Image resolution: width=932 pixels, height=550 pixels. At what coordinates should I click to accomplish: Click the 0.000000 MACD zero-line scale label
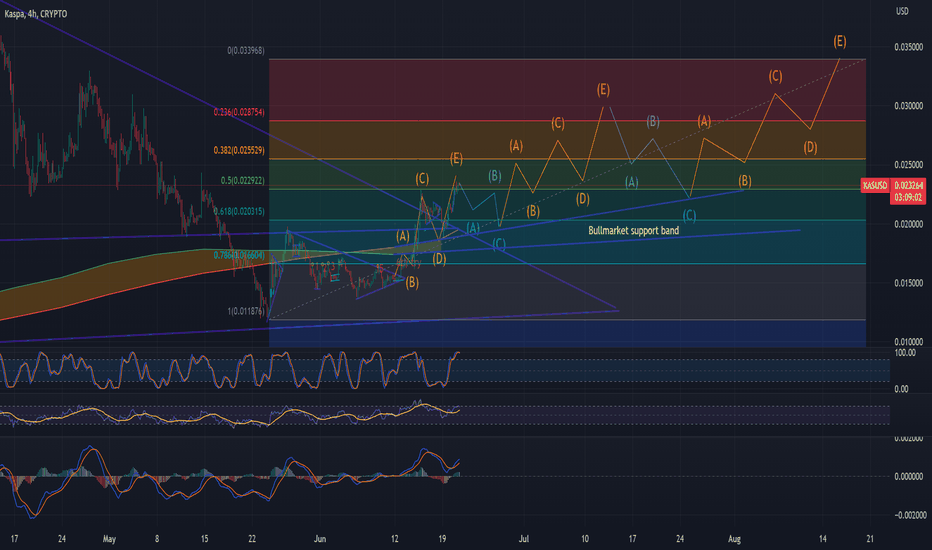pos(909,476)
